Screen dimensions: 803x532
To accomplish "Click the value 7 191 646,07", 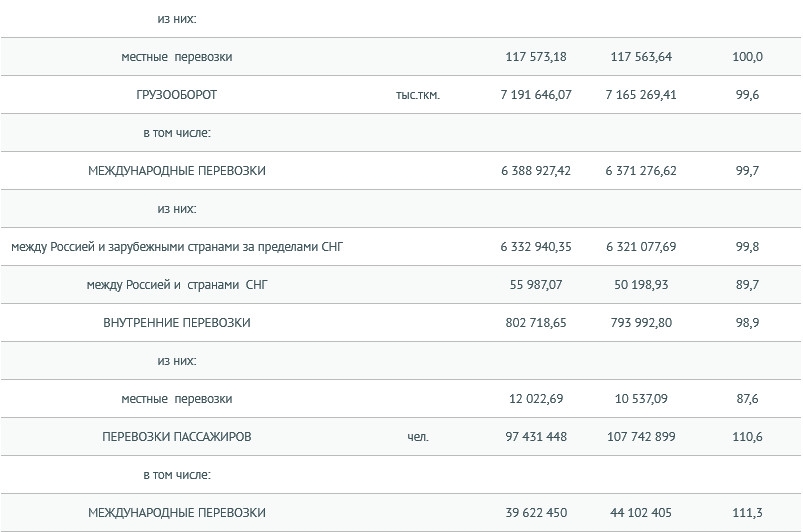I will [536, 95].
